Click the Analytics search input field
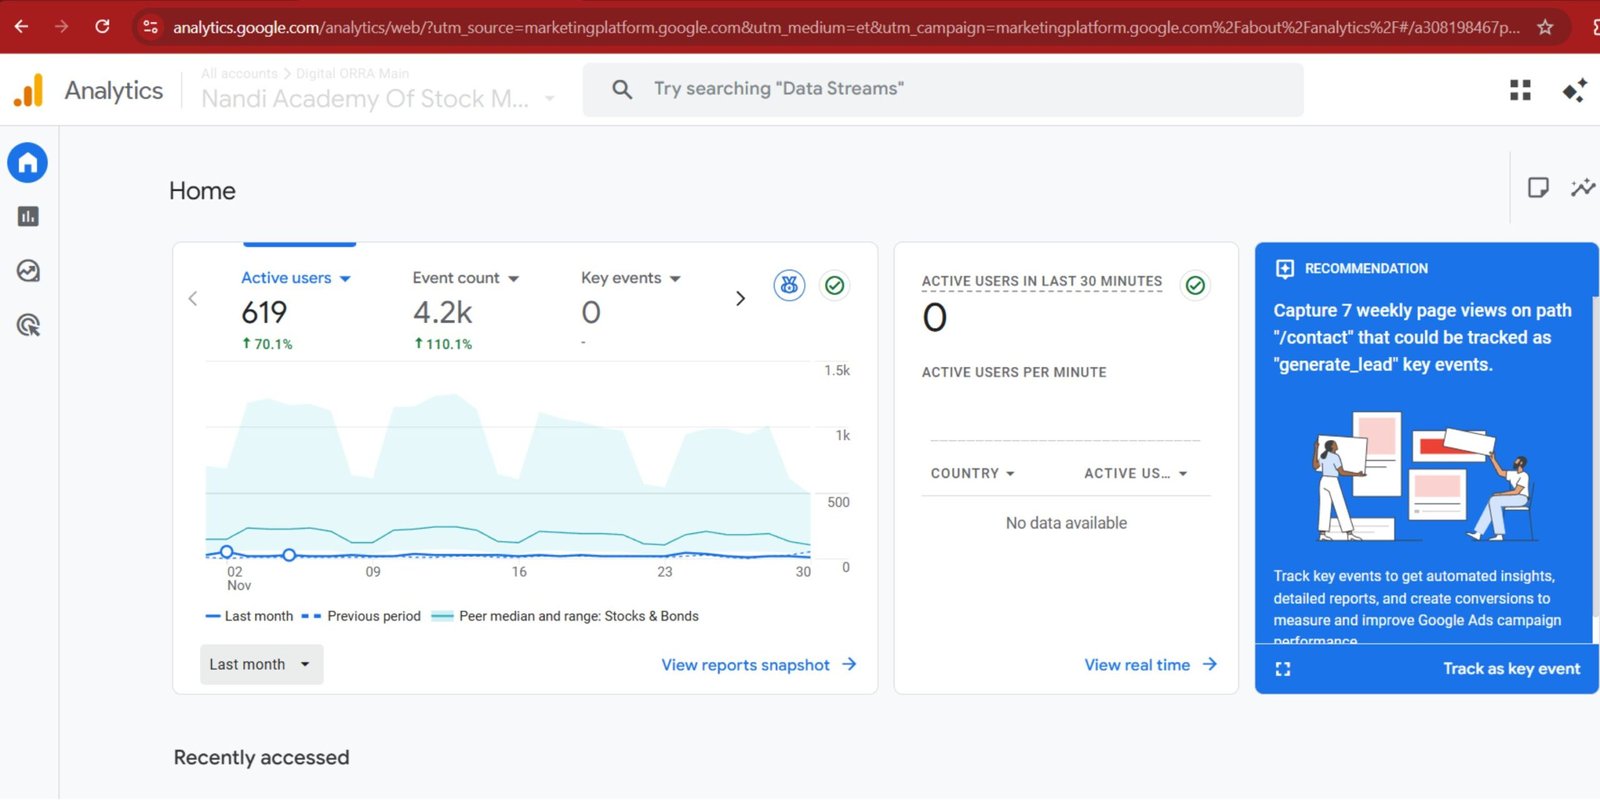 [942, 89]
